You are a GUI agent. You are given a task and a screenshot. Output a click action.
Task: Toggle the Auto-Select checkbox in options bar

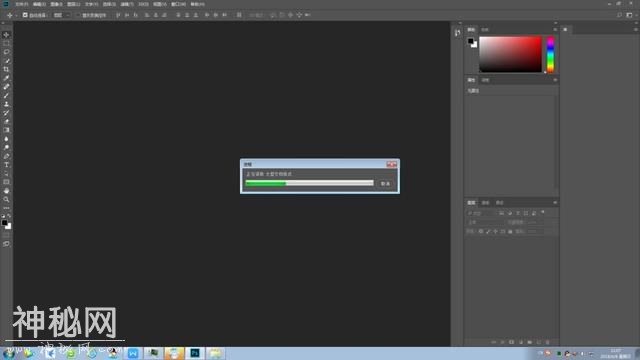[x=25, y=15]
